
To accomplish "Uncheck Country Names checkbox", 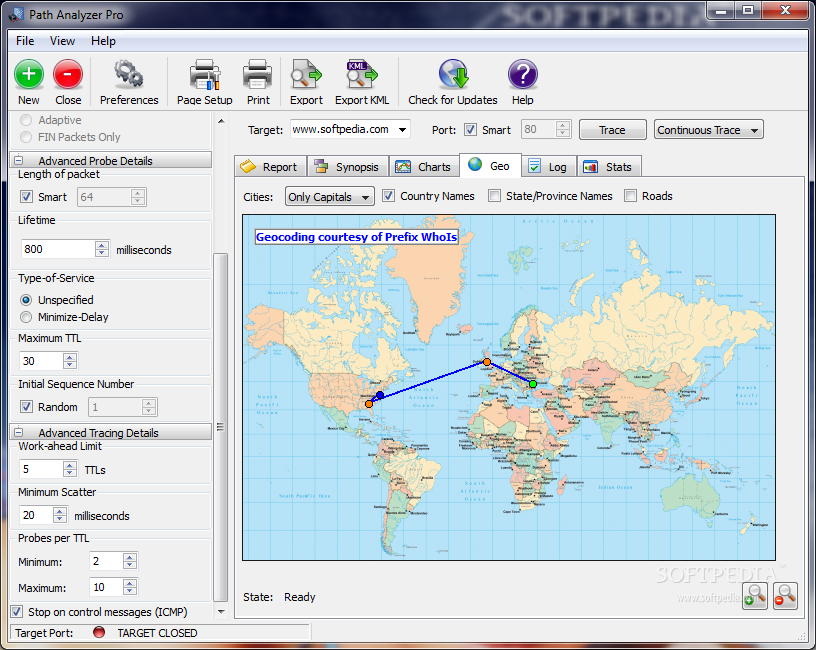I will click(x=388, y=196).
